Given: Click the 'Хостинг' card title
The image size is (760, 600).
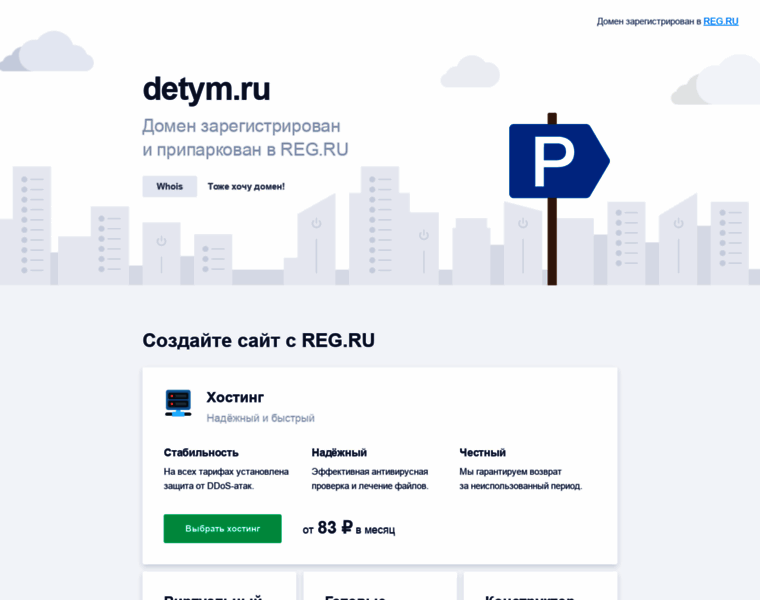Looking at the screenshot, I should click(235, 397).
